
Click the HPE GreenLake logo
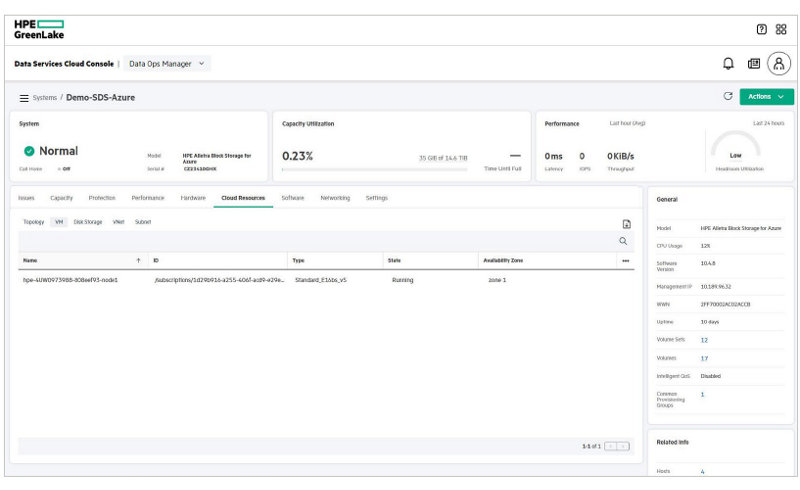point(39,30)
